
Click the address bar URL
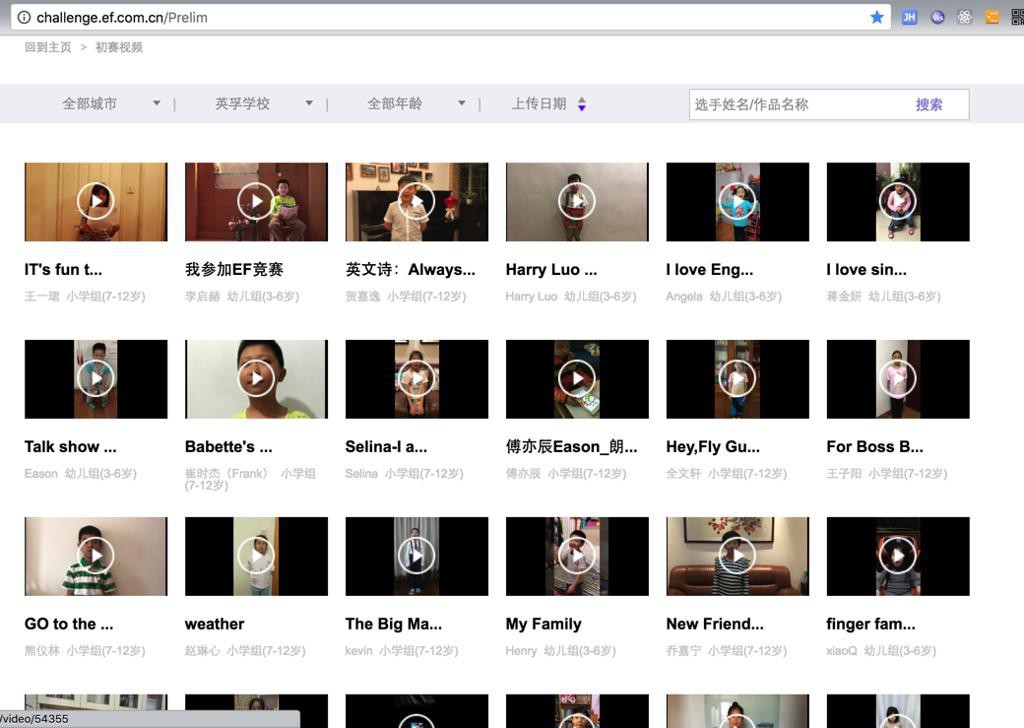(122, 18)
